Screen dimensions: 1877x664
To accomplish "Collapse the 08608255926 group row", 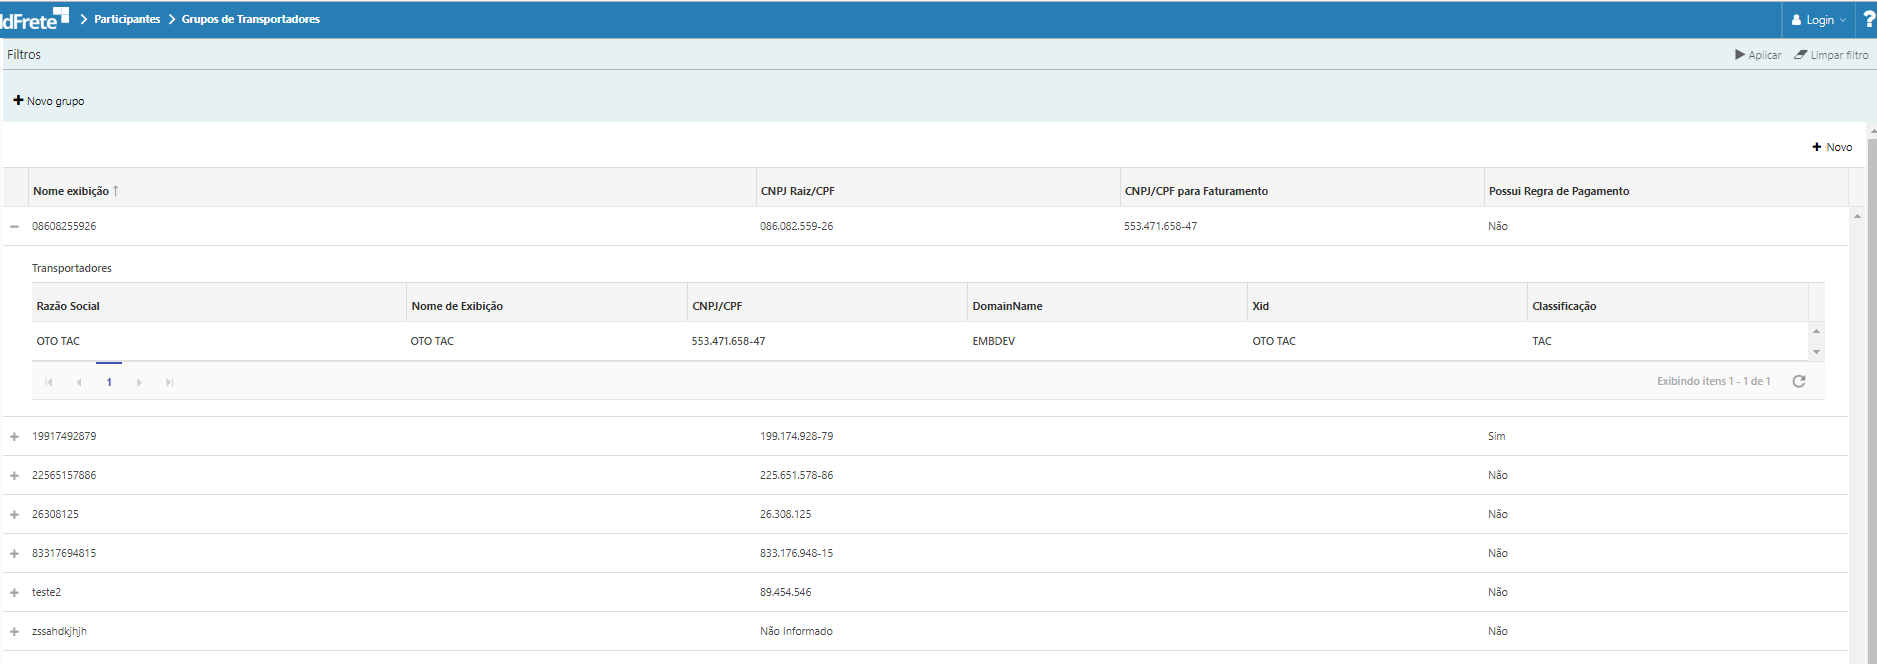I will 14,226.
